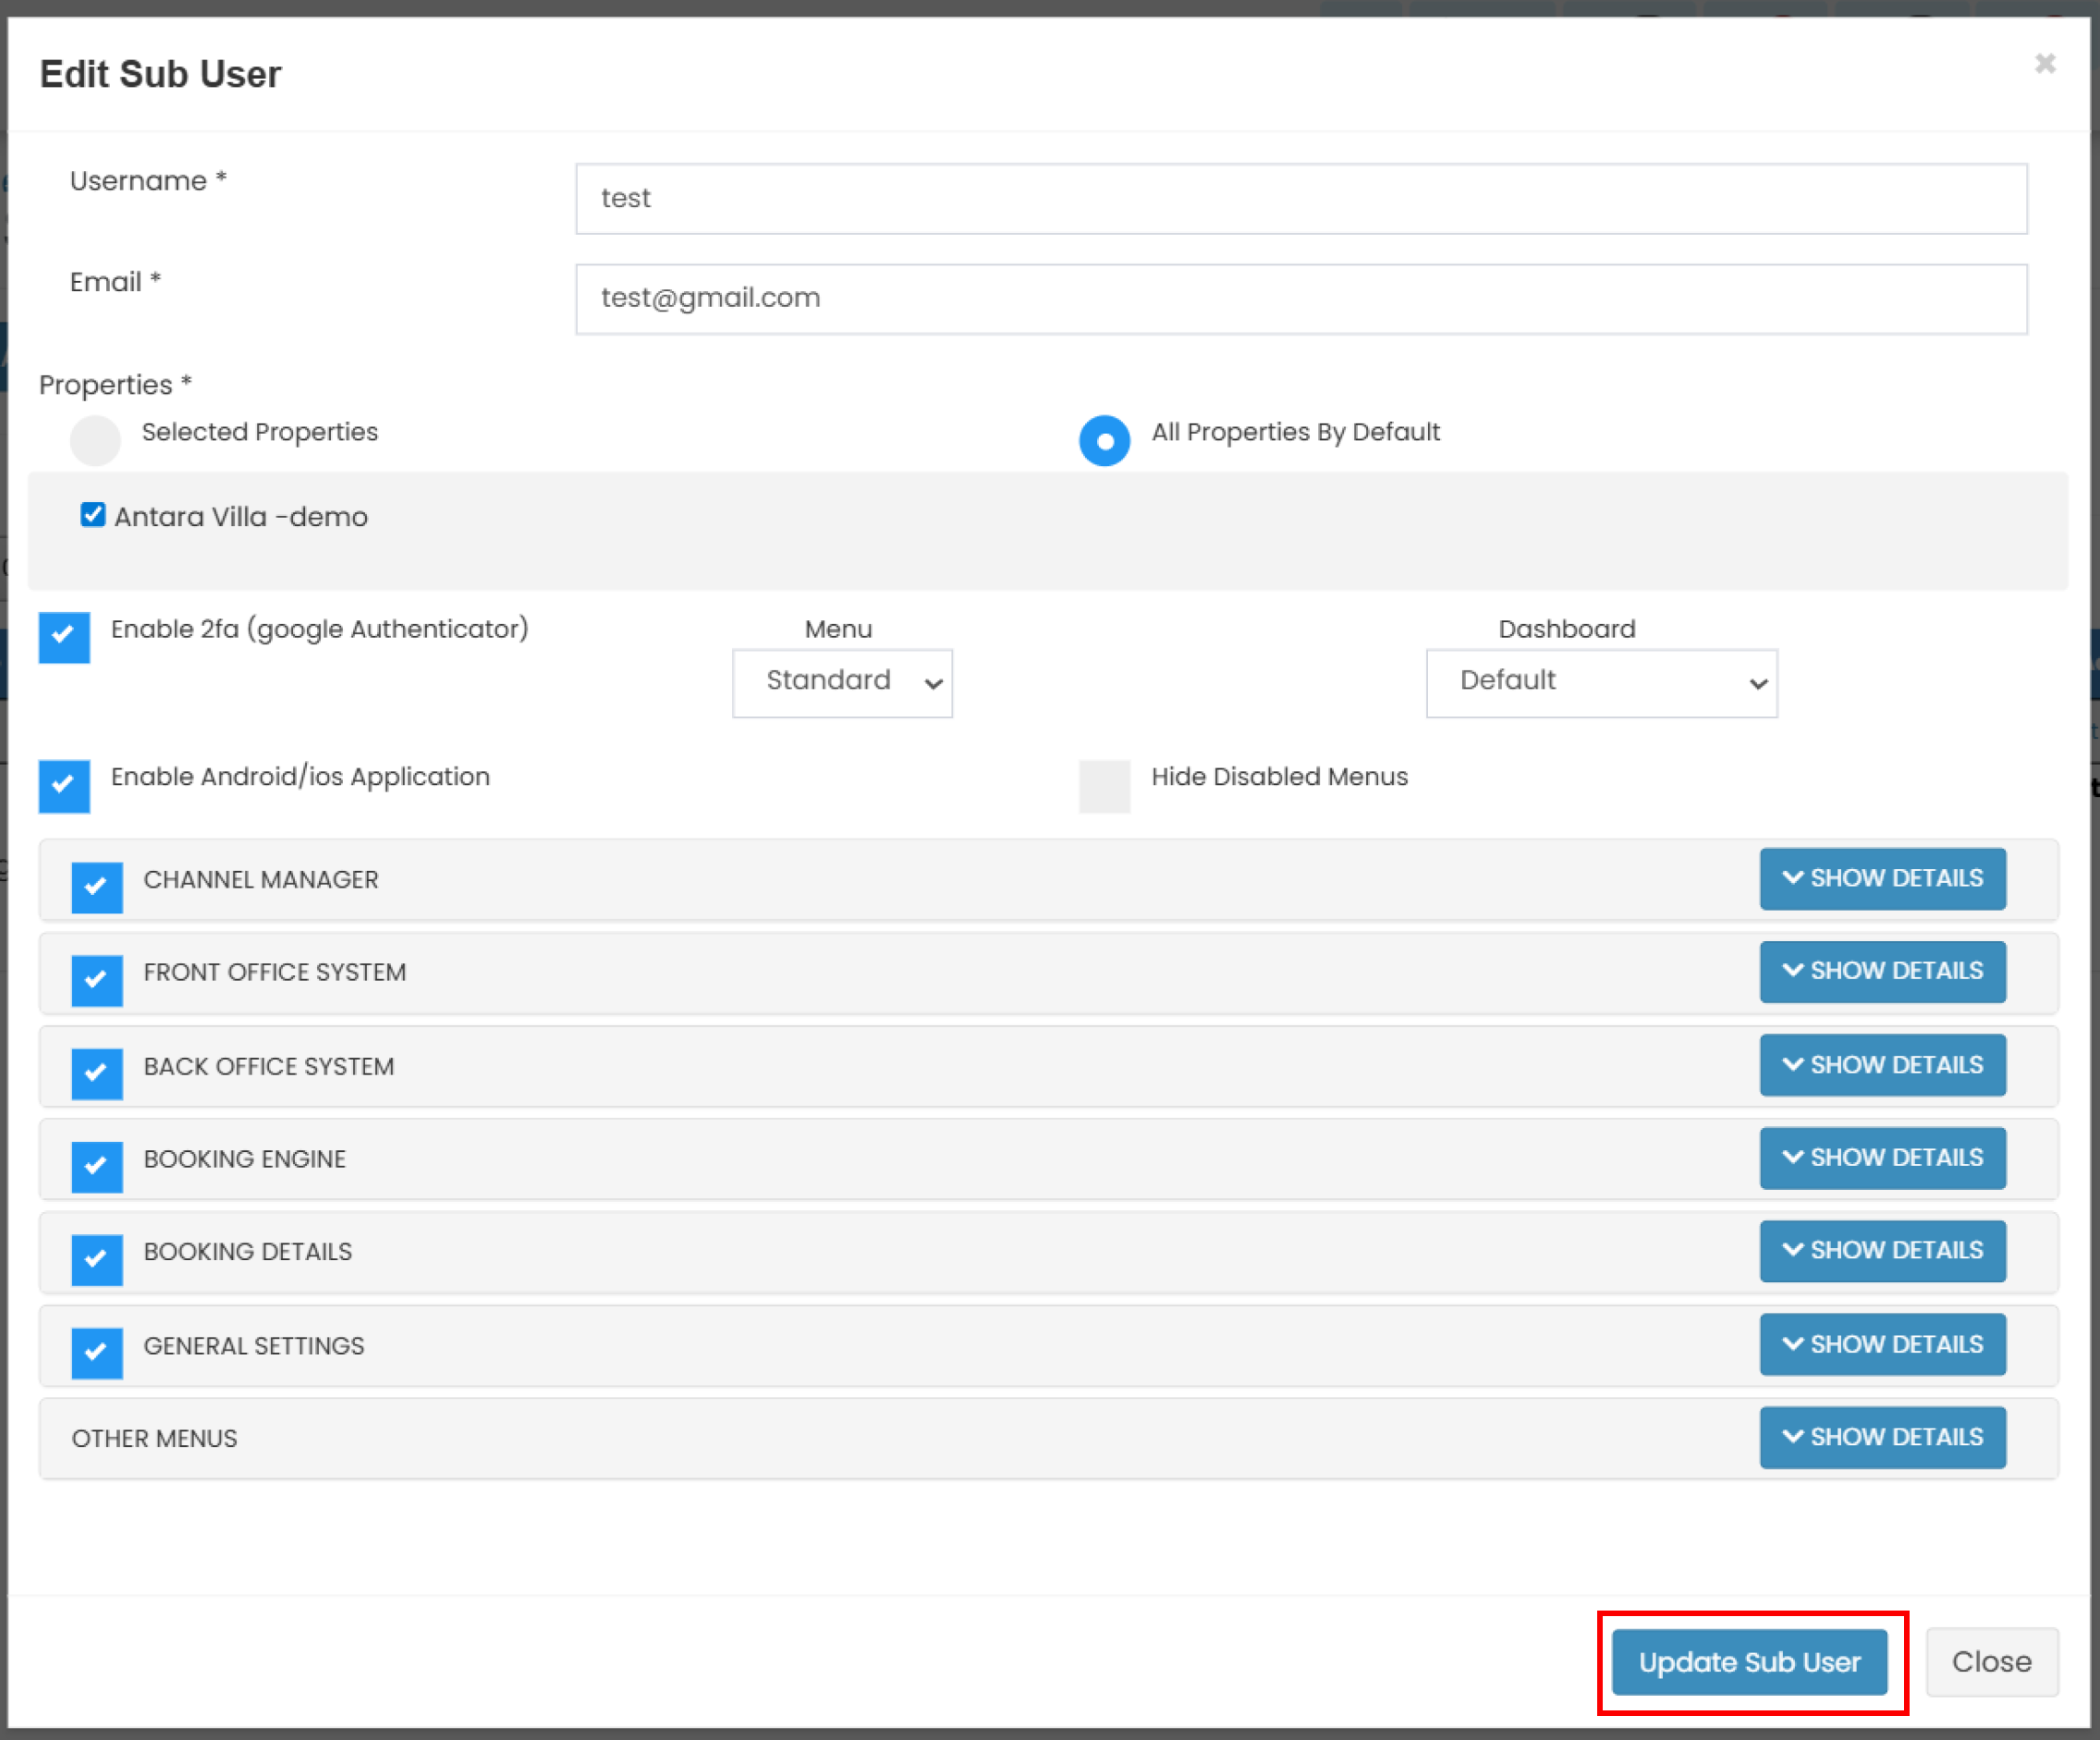Viewport: 2100px width, 1740px height.
Task: Open the Dashboard Default dropdown
Action: (1600, 683)
